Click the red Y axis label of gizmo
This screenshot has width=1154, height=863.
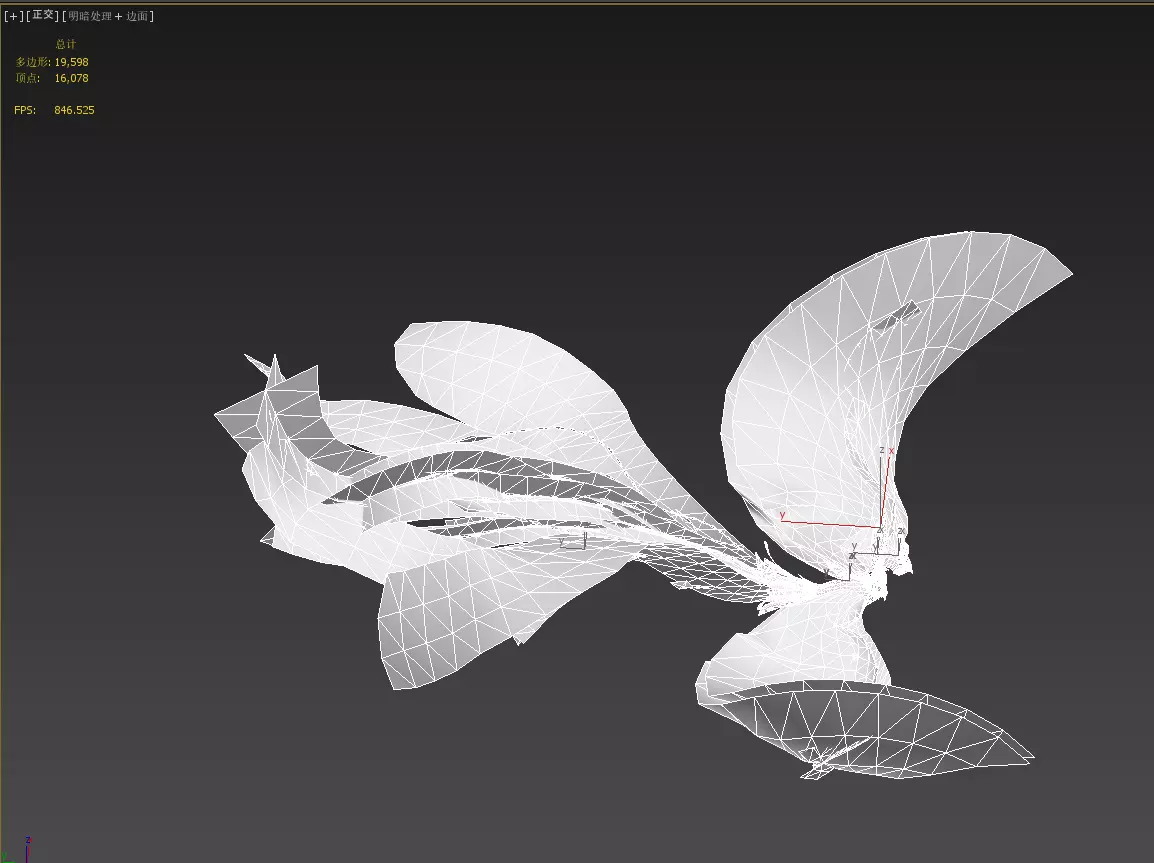782,515
